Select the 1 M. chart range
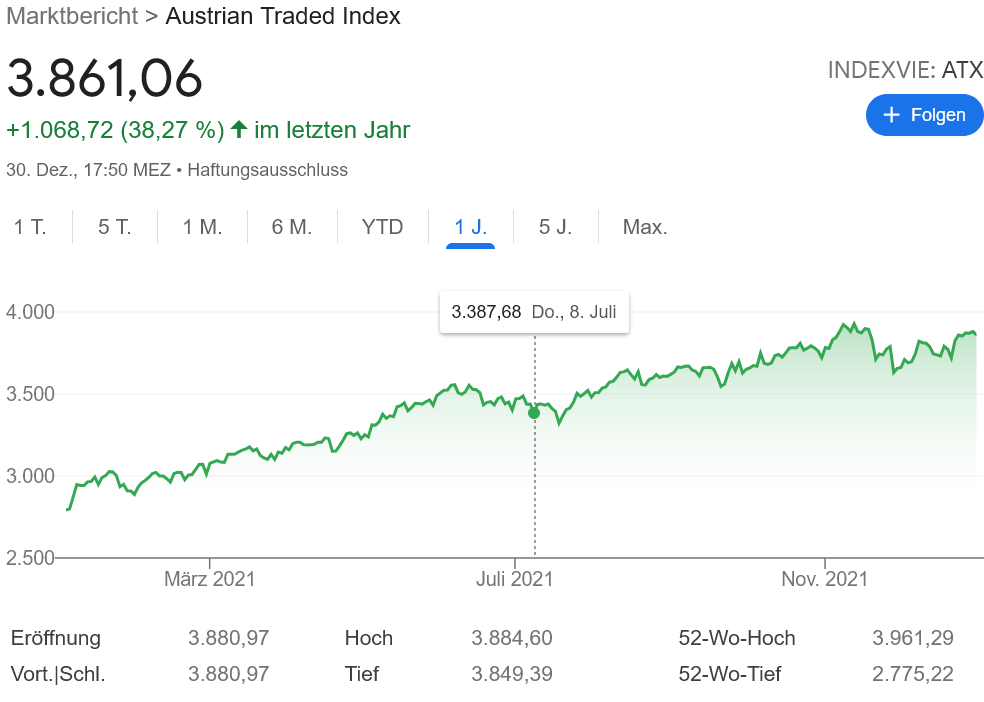Viewport: 984px width, 702px height. 202,227
